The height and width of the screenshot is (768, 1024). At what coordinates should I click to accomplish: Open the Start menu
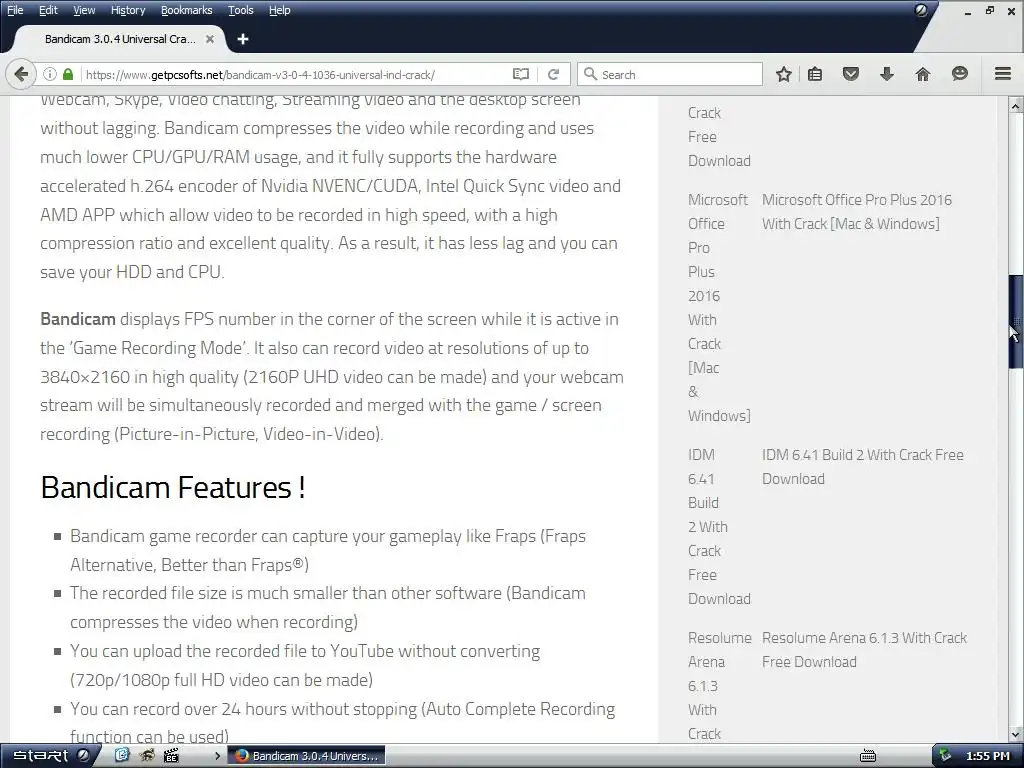(50, 756)
